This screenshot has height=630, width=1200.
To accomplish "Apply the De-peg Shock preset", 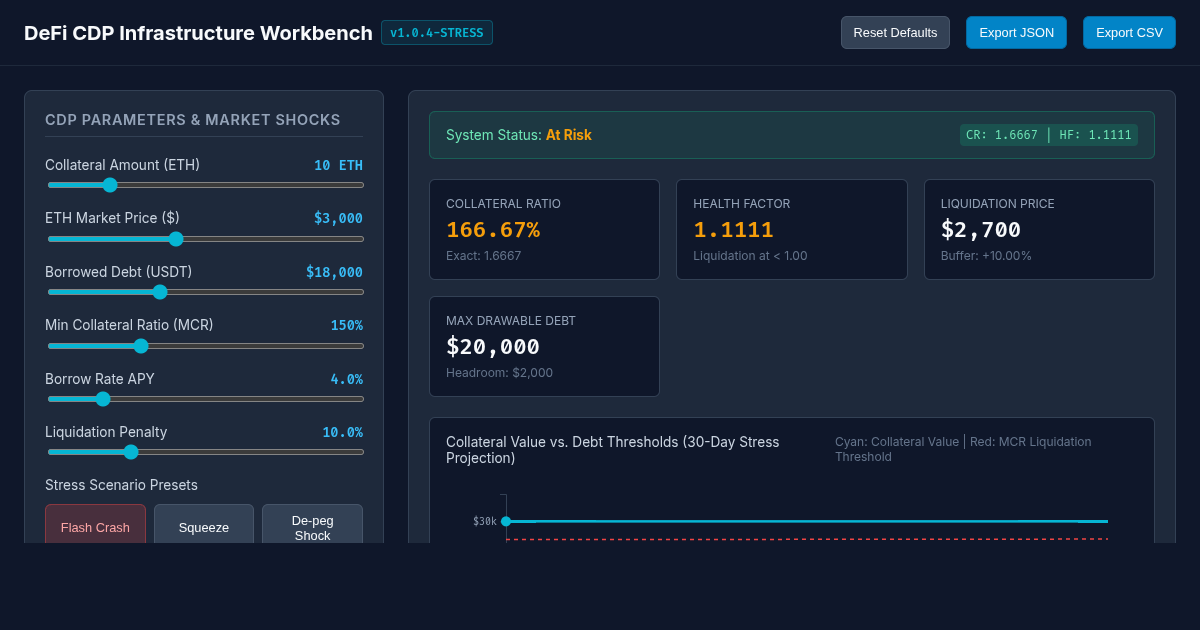I will click(312, 525).
